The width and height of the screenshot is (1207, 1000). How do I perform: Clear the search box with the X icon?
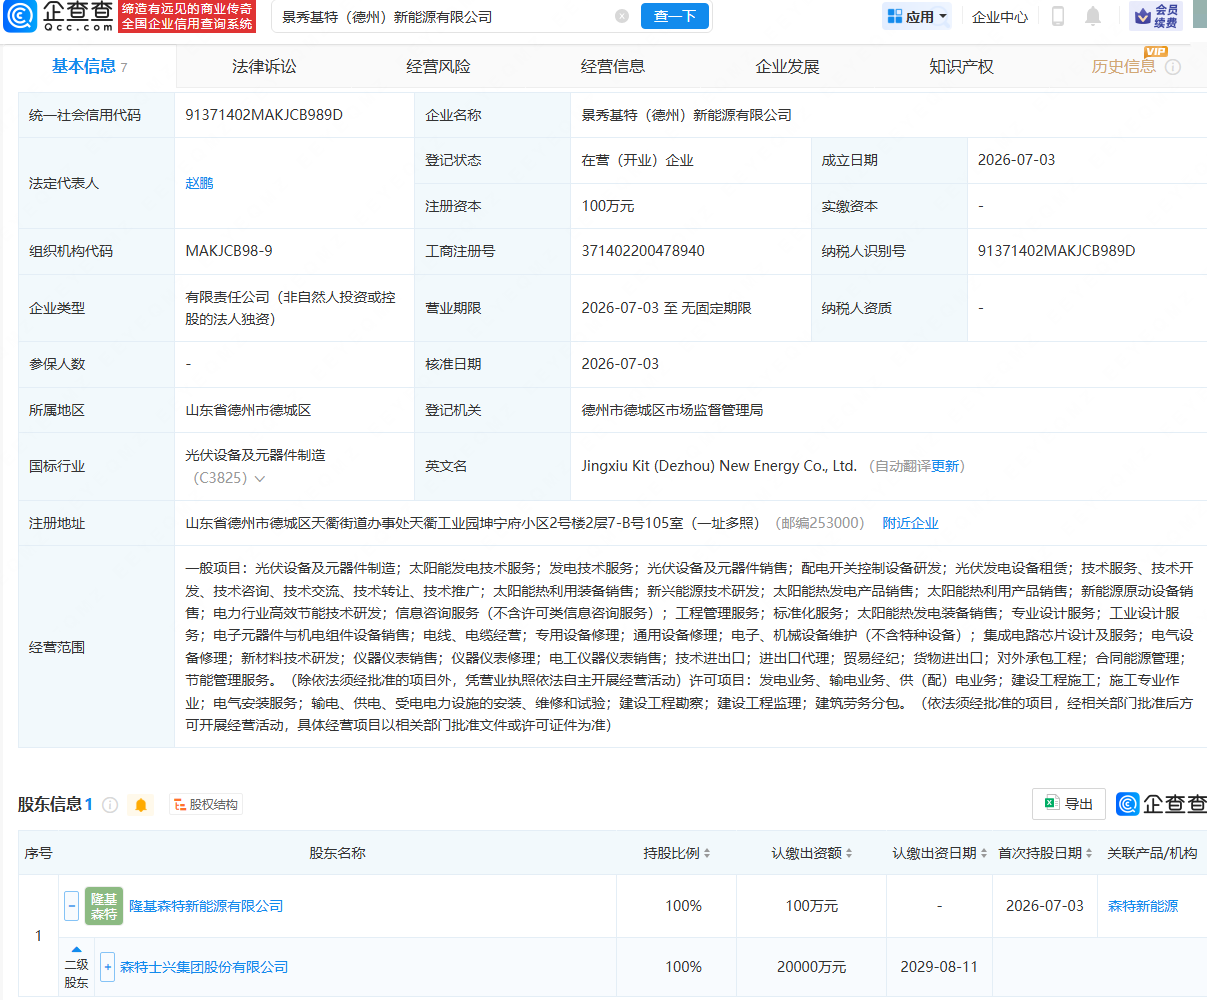(622, 16)
